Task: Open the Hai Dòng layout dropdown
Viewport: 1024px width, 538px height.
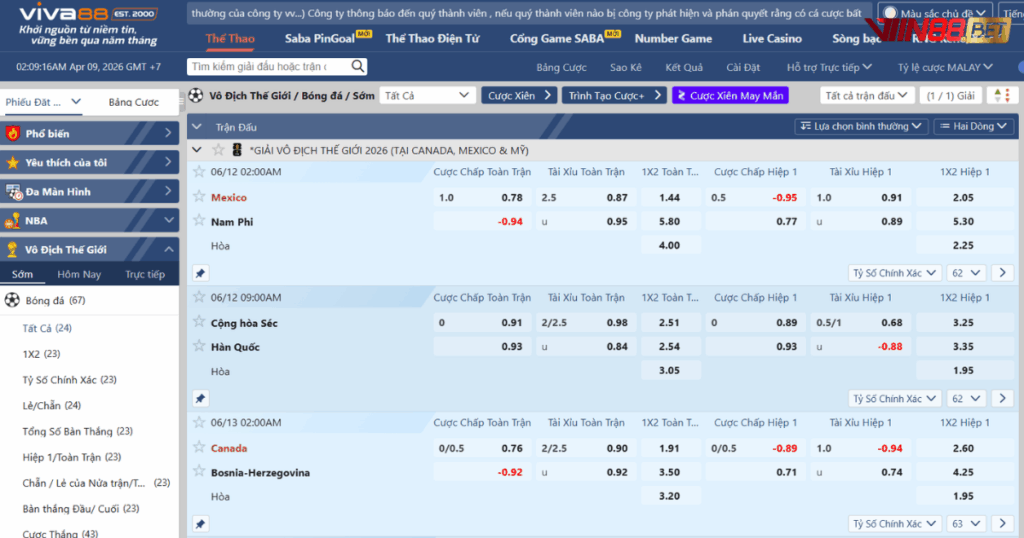Action: click(x=973, y=127)
